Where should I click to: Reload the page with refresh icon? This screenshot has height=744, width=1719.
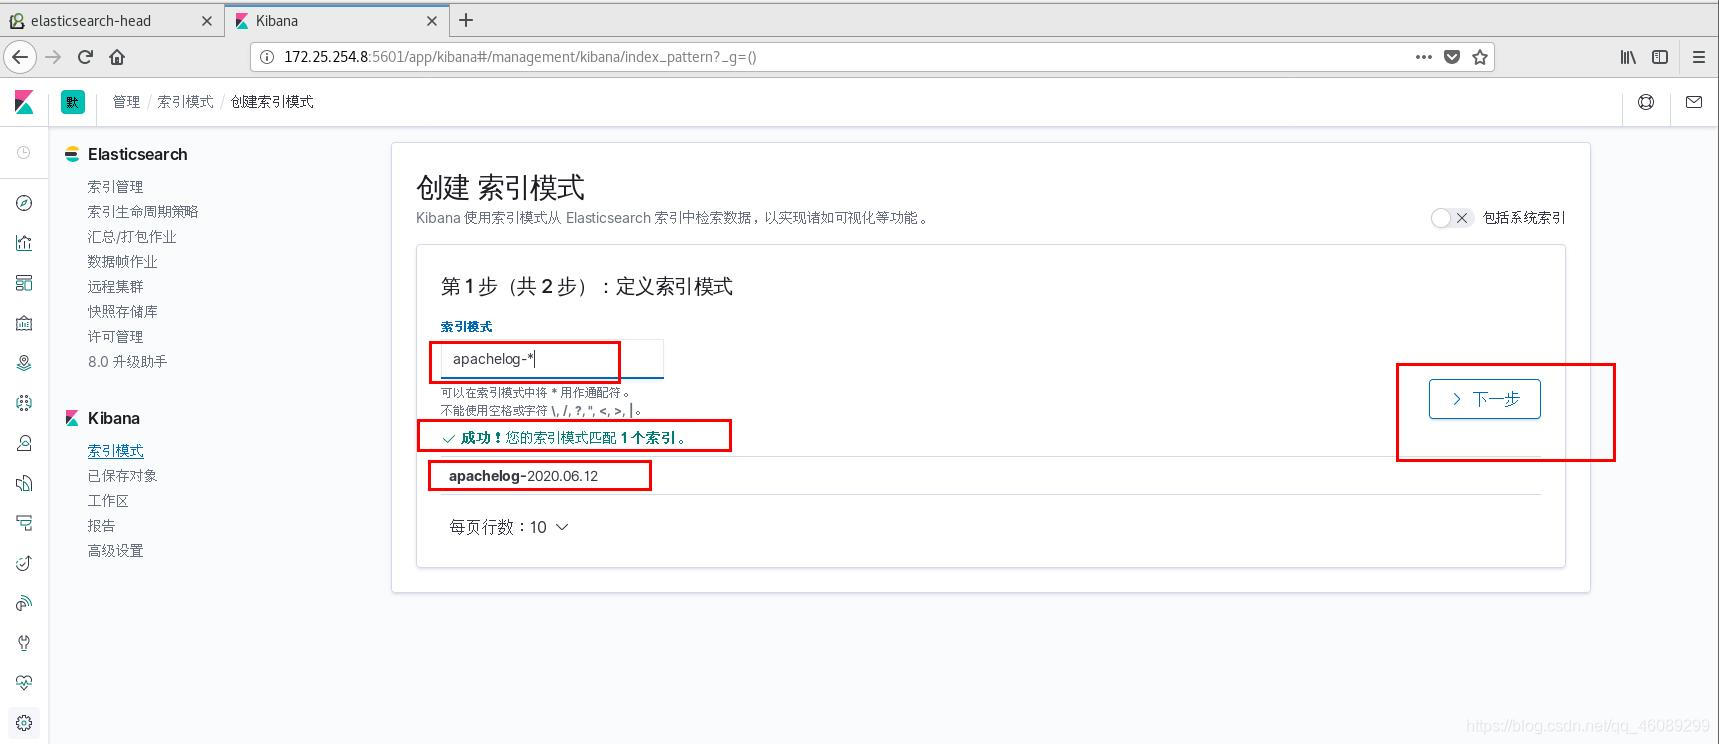85,57
